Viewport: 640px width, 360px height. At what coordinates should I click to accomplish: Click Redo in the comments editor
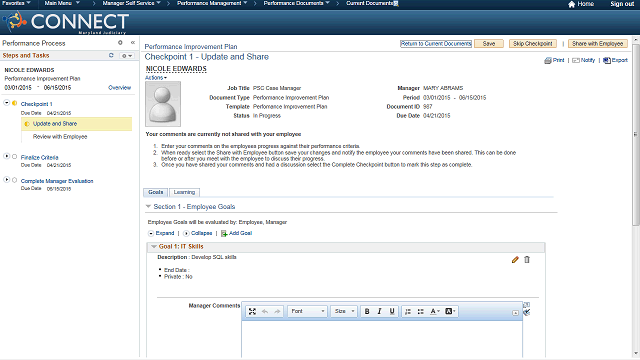(x=278, y=311)
